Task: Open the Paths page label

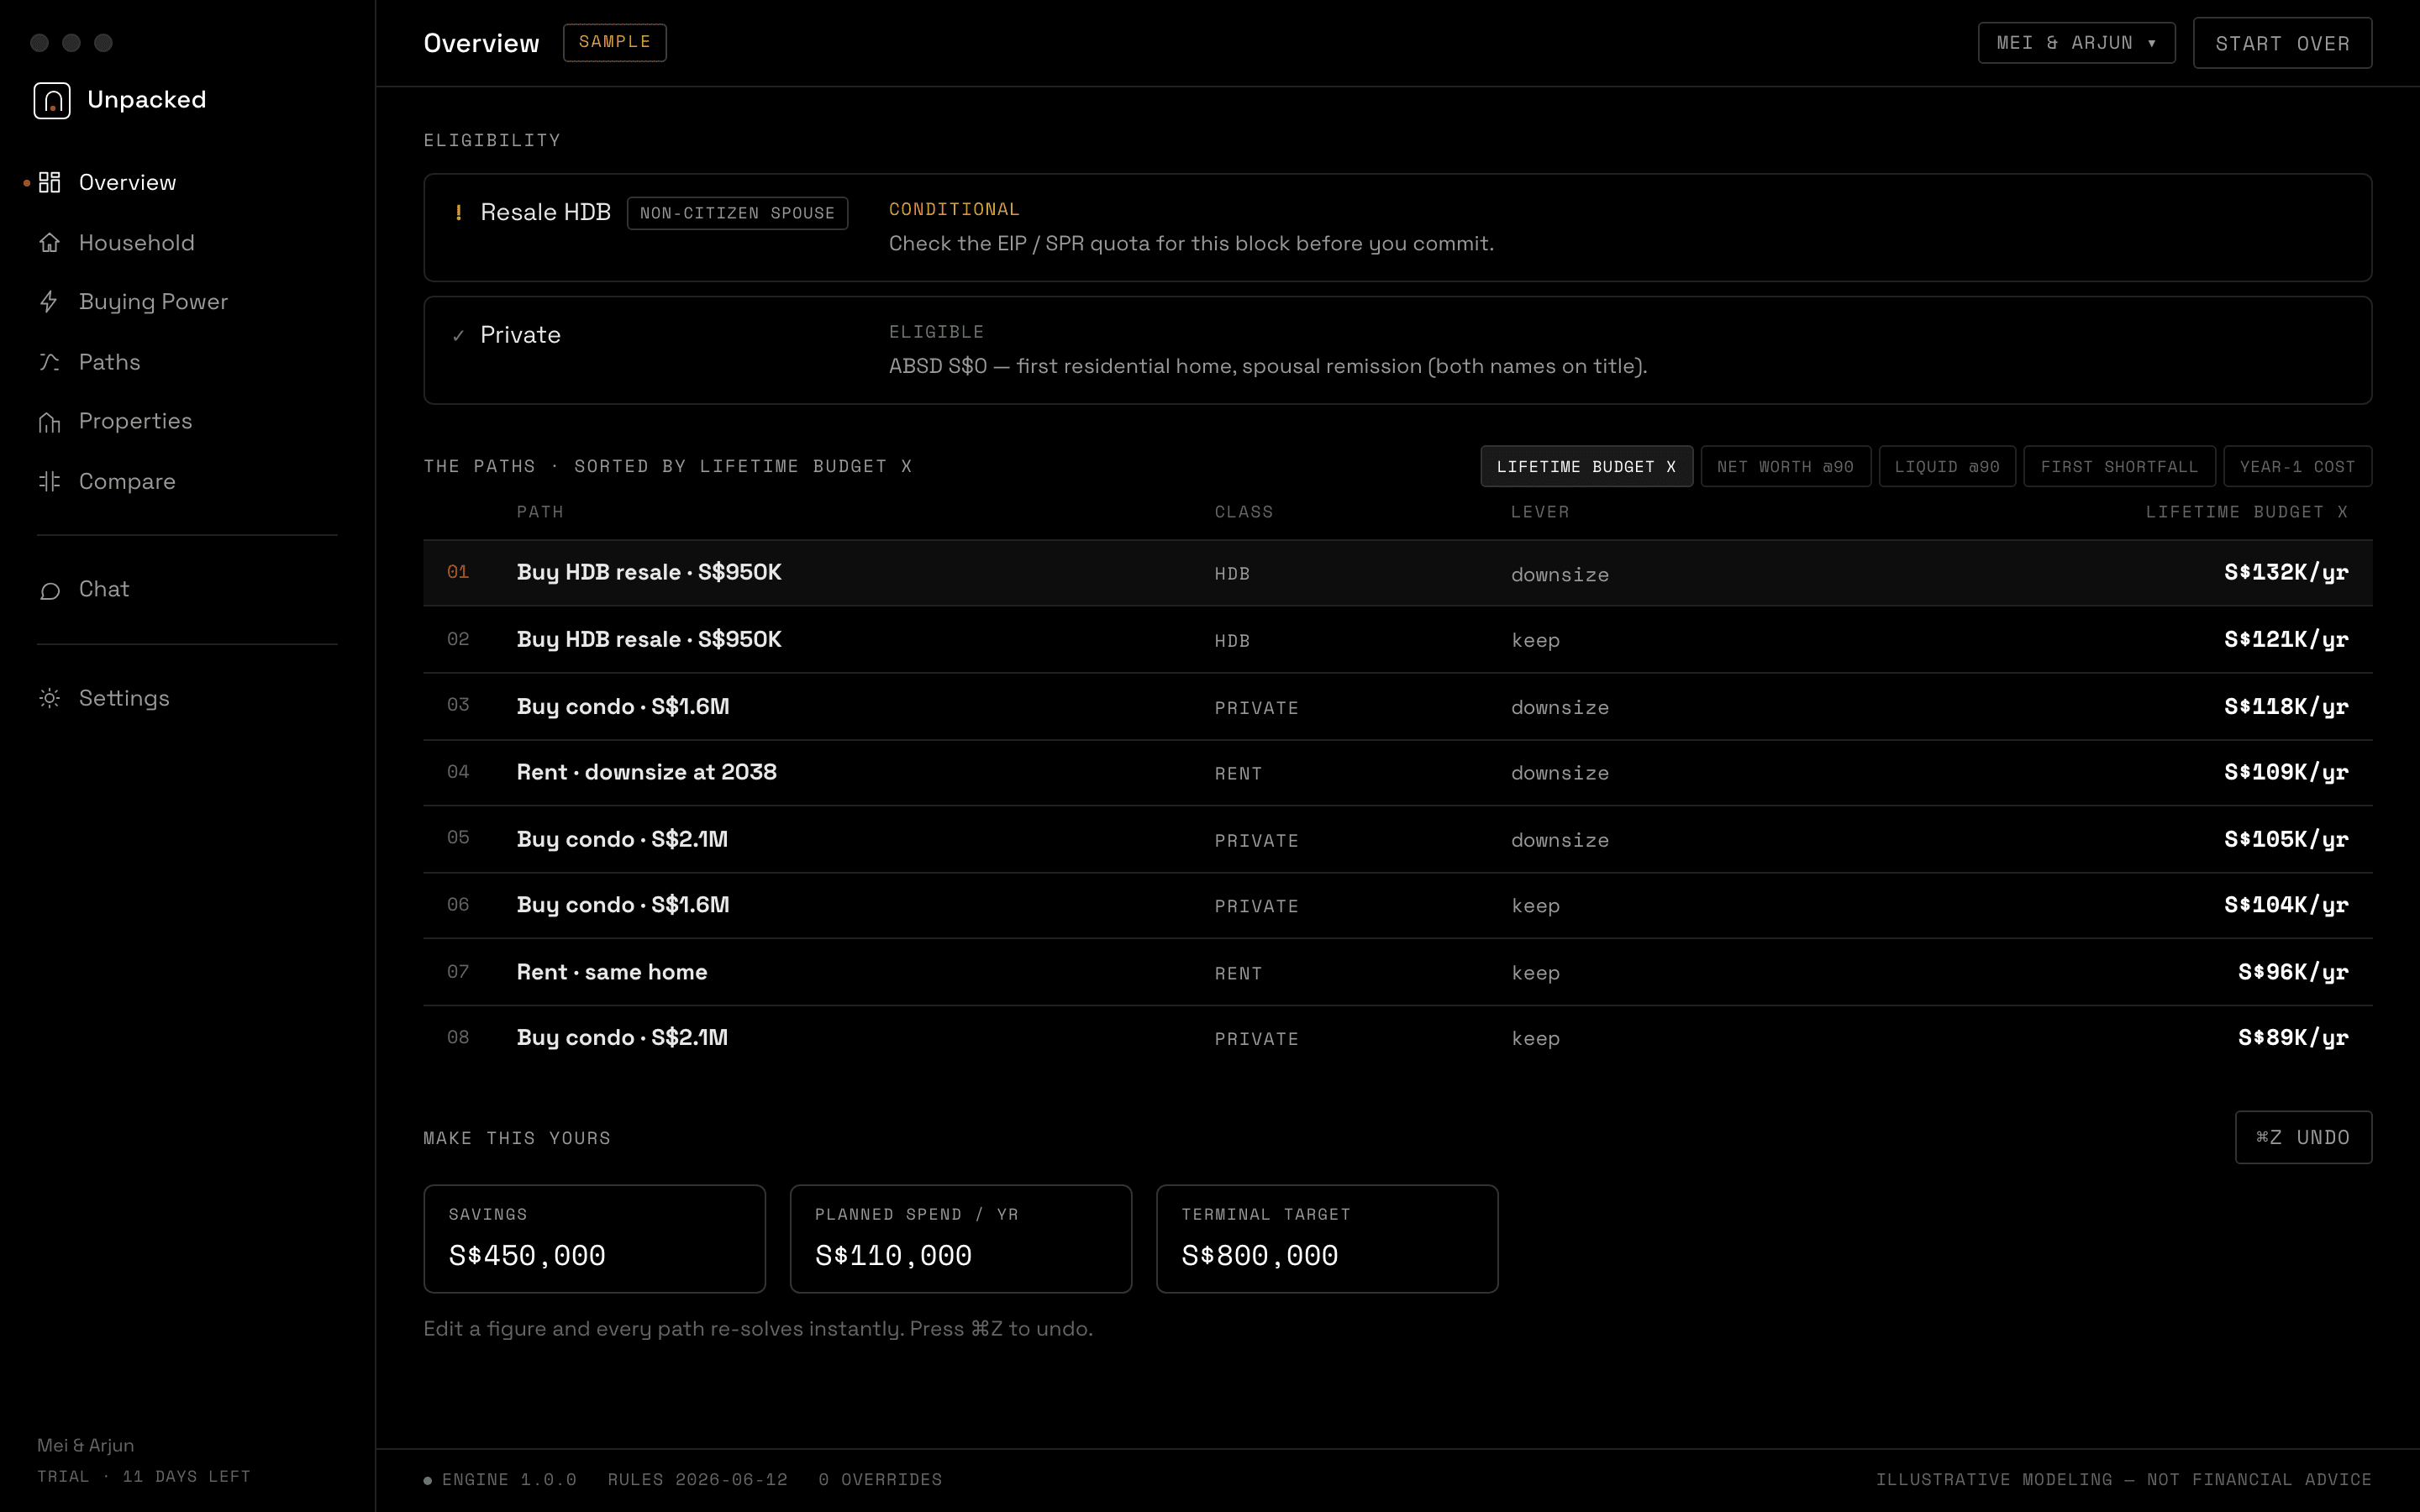Action: [110, 362]
